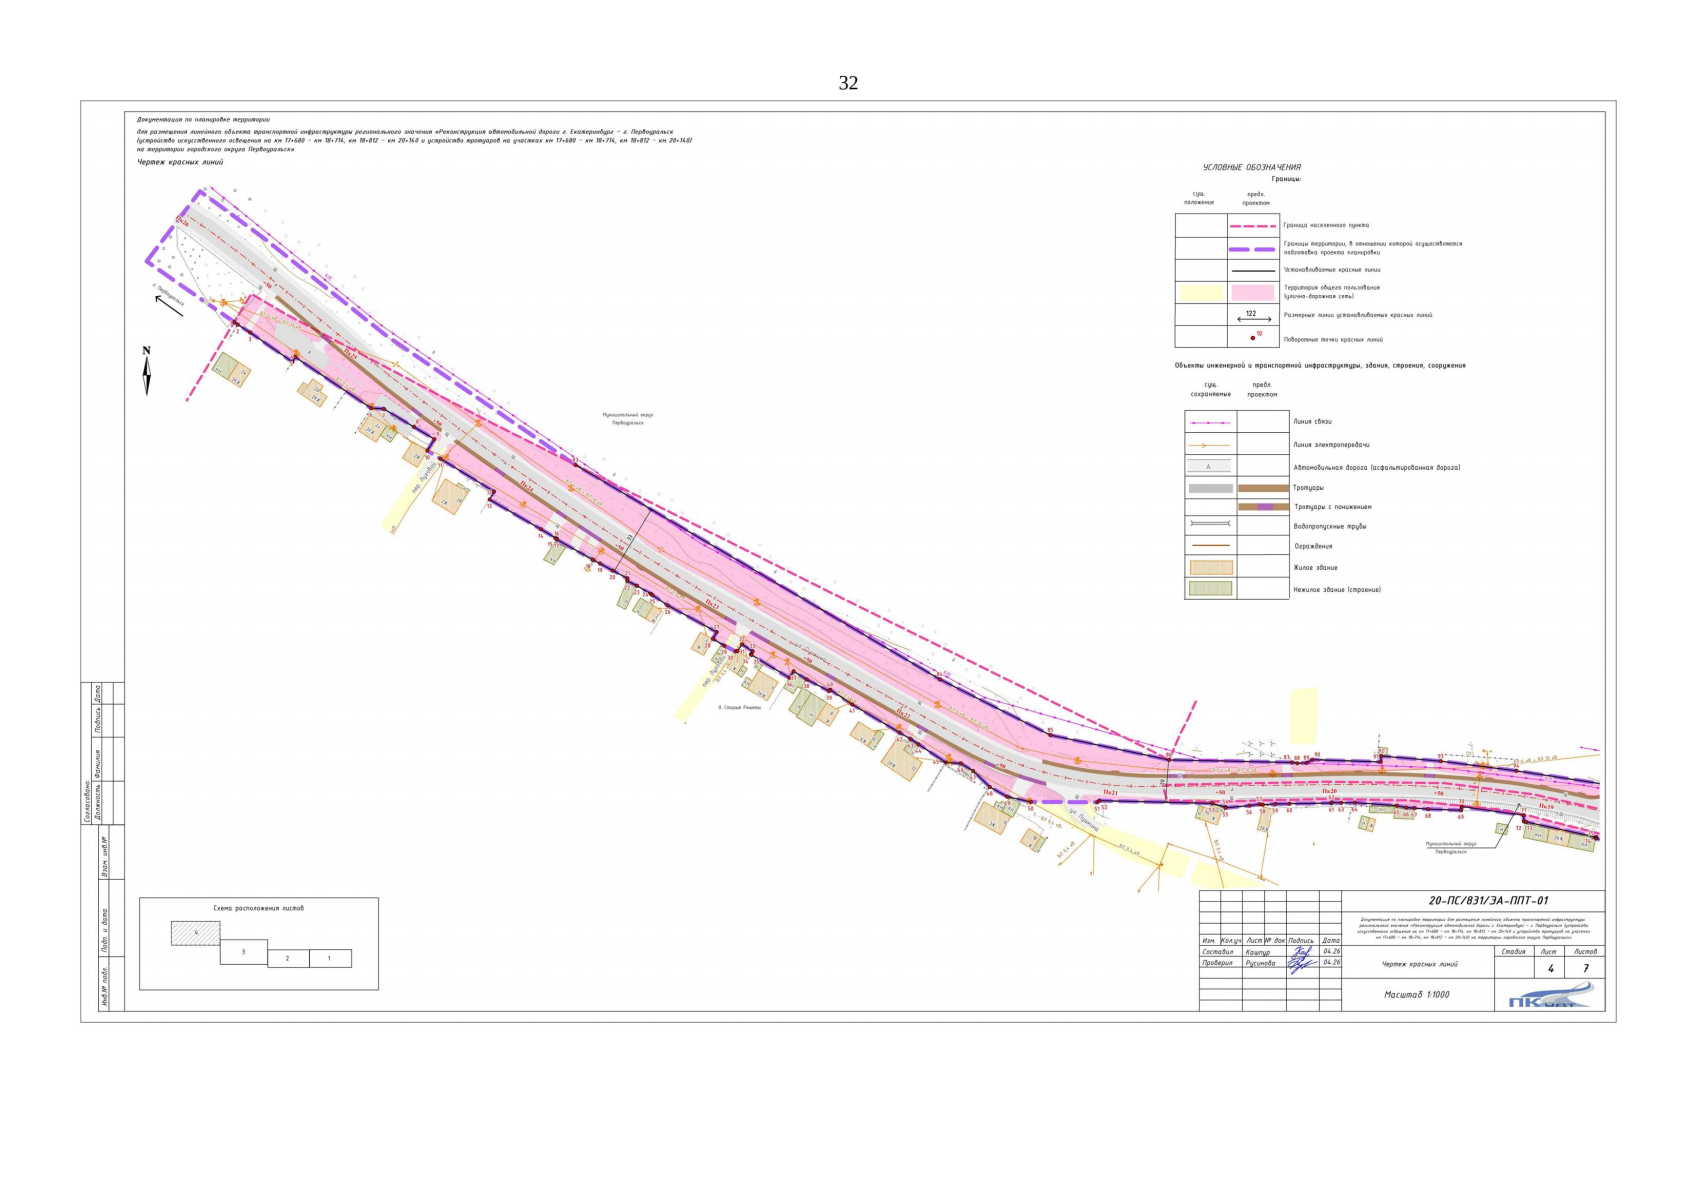The height and width of the screenshot is (1200, 1697).
Task: Click 'Линия электропередачи' legend label
Action: (x=1331, y=445)
